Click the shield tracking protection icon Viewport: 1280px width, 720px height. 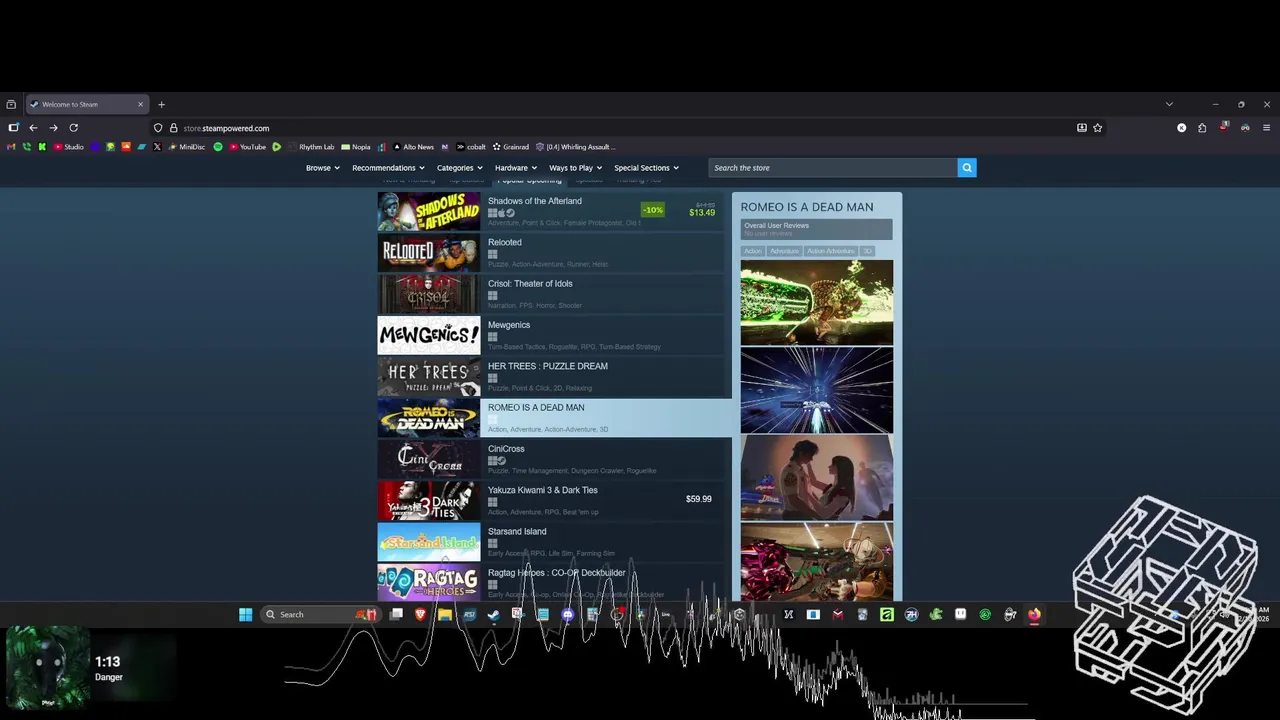click(x=158, y=128)
